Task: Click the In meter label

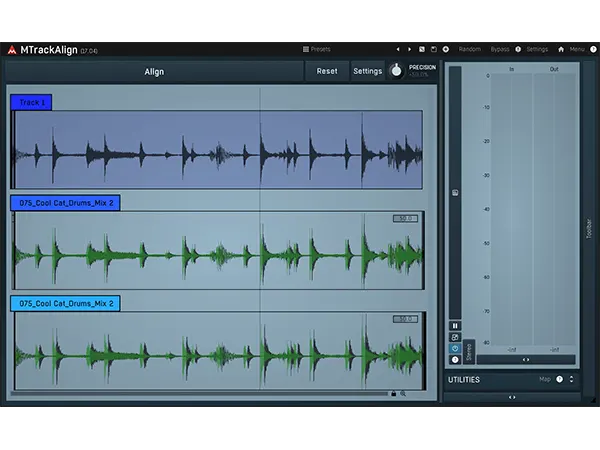Action: point(512,69)
